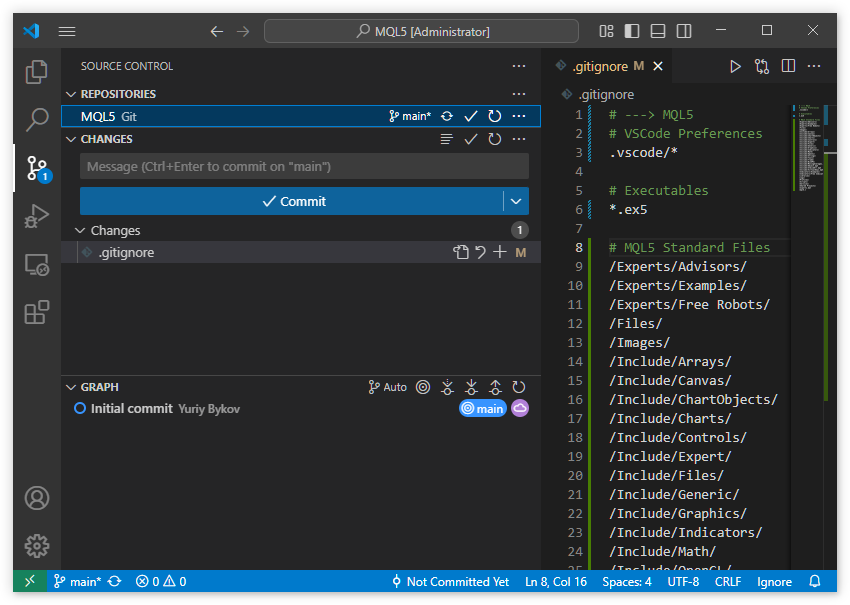Viewport: 850px width, 605px height.
Task: Refresh the MQL5 repository row
Action: coord(494,116)
